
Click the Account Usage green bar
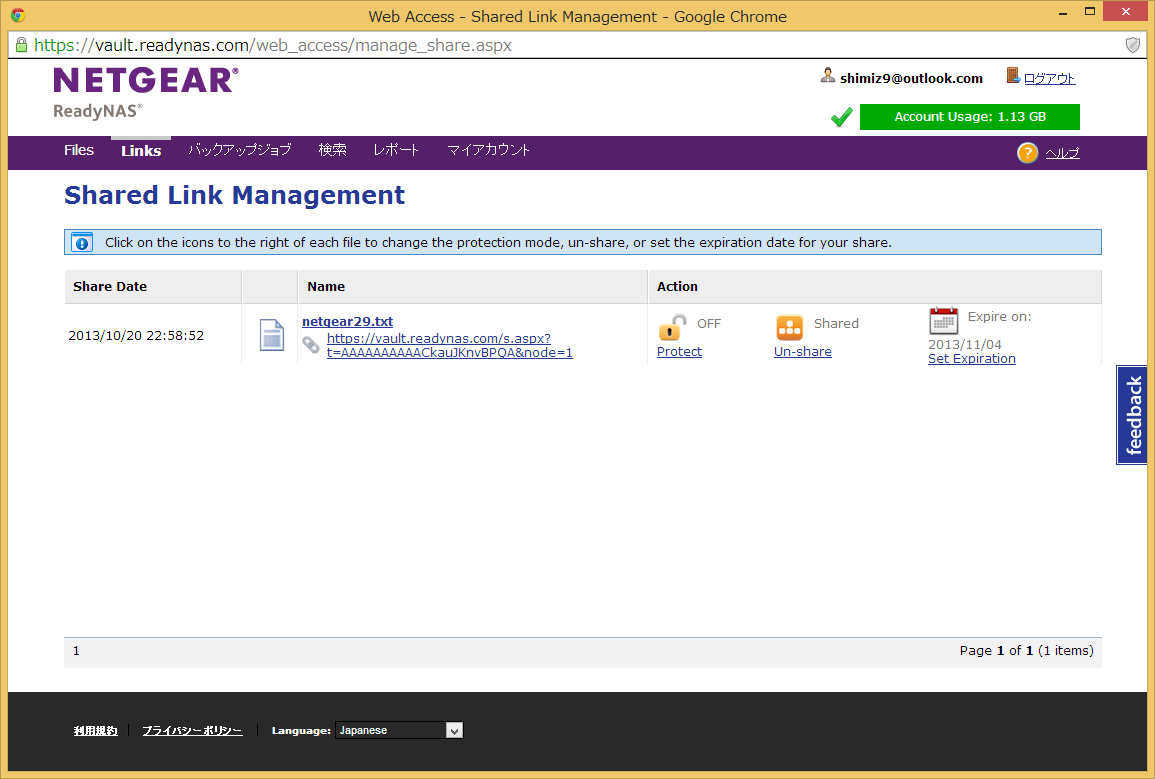(x=969, y=117)
